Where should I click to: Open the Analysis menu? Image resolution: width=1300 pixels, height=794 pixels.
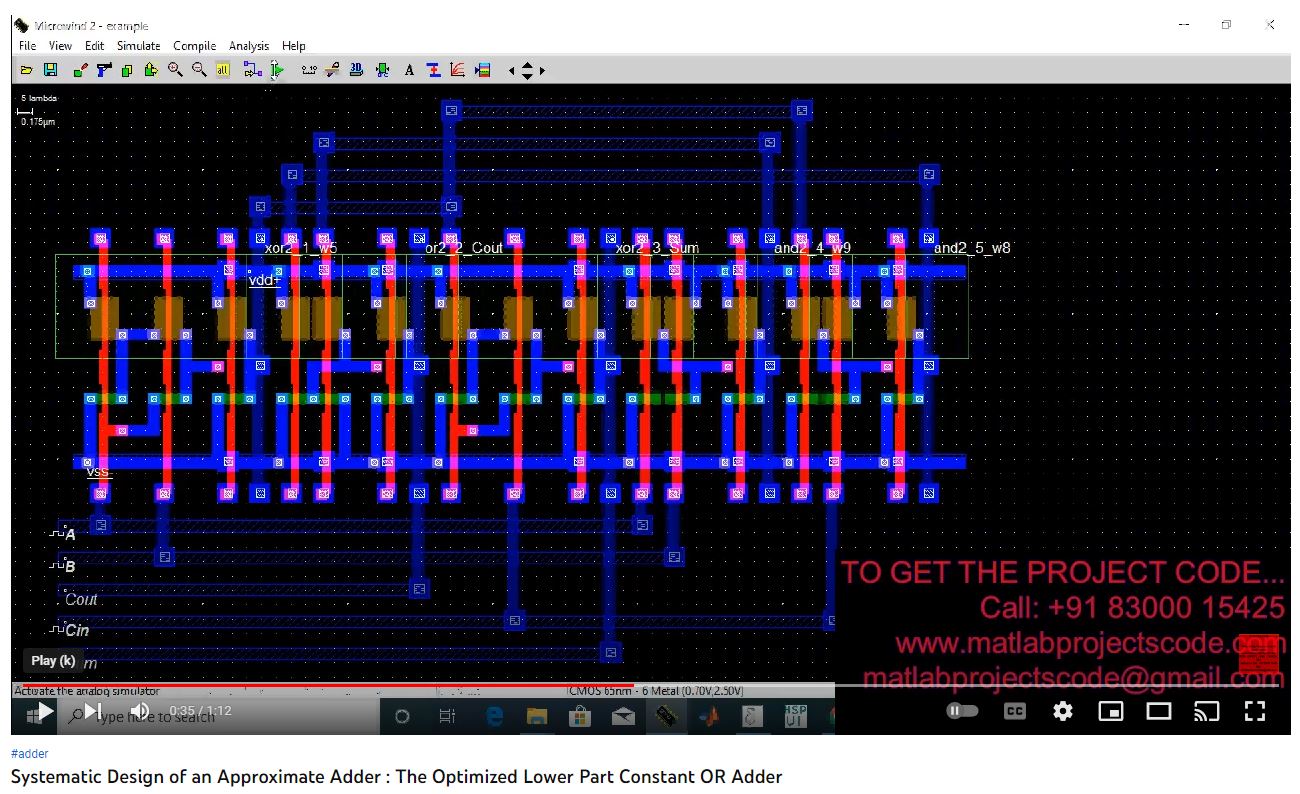[x=248, y=46]
